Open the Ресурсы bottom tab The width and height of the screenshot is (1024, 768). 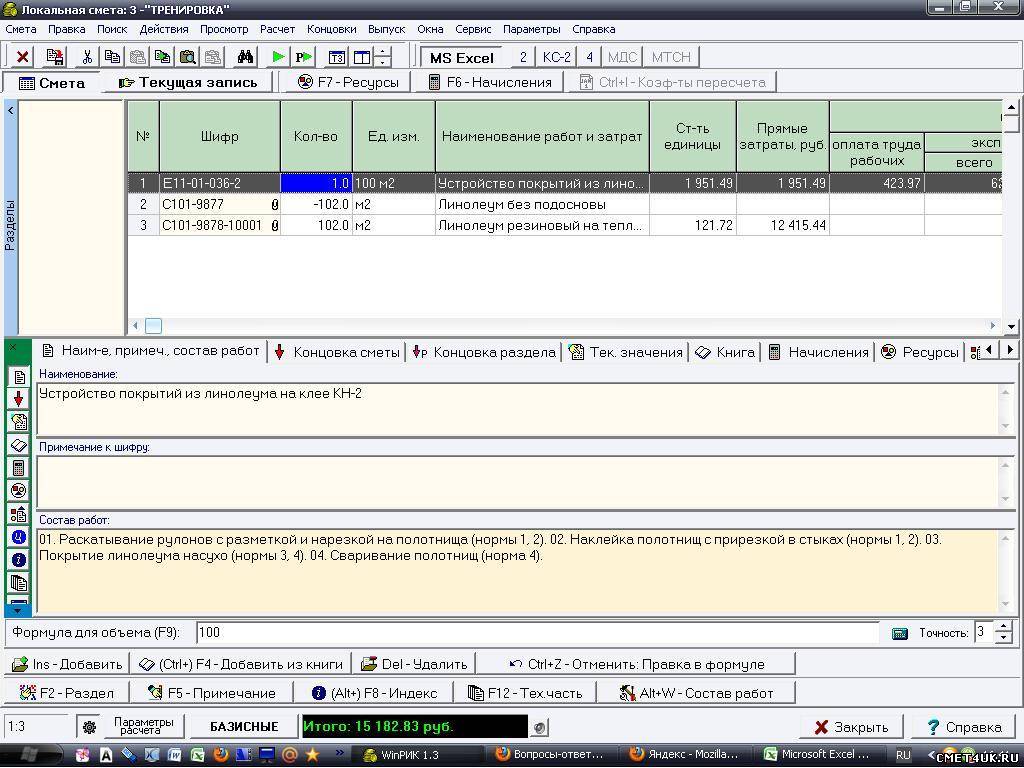(x=920, y=353)
